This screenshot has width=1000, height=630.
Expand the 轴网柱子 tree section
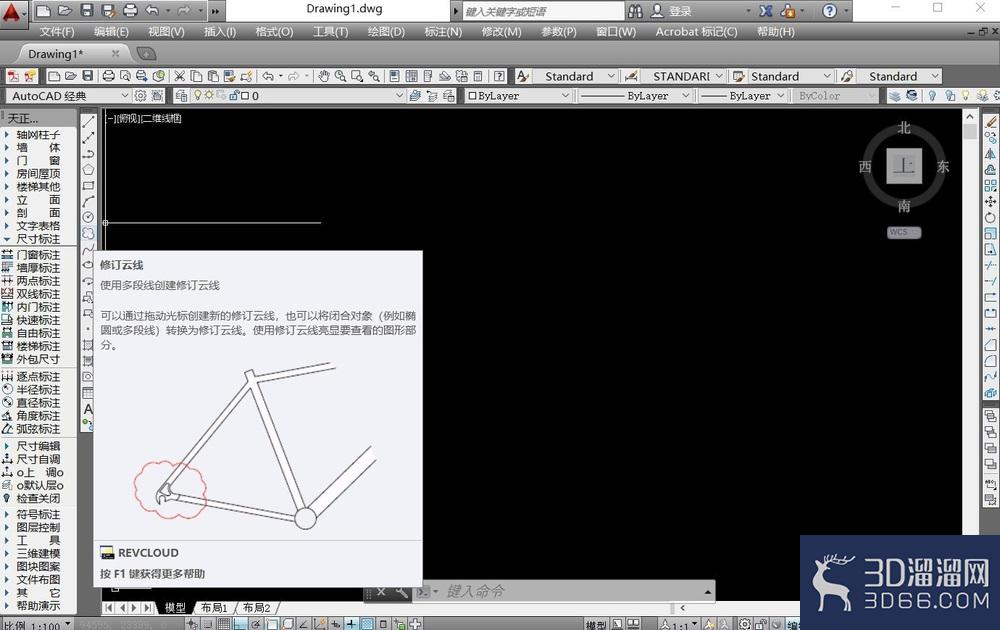pyautogui.click(x=6, y=135)
